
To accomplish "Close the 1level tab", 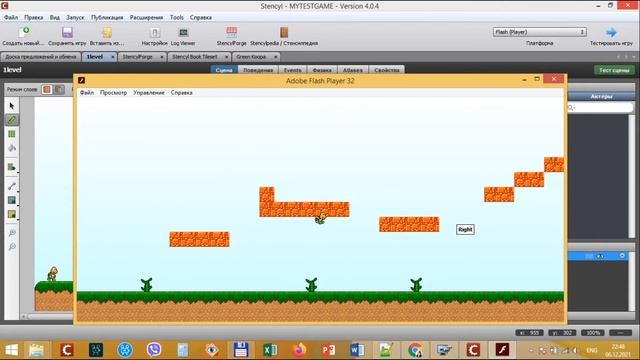I will pos(113,57).
